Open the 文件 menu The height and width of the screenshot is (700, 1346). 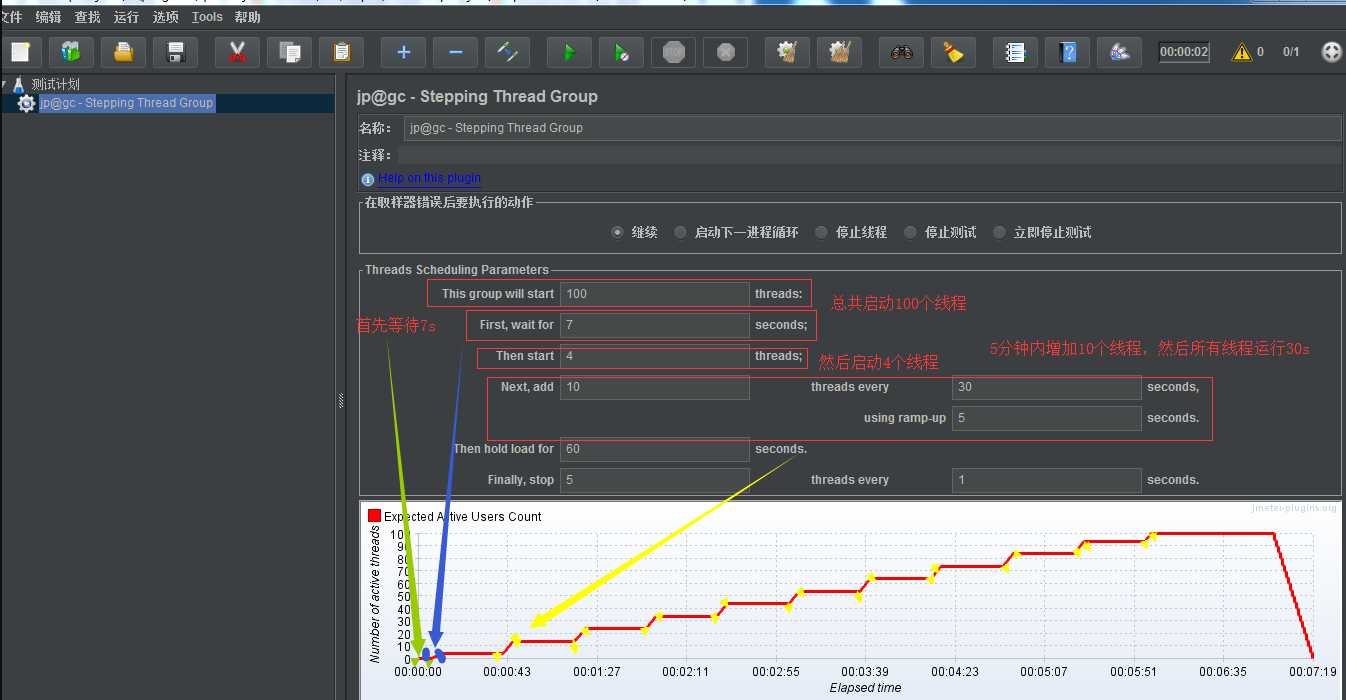(11, 17)
